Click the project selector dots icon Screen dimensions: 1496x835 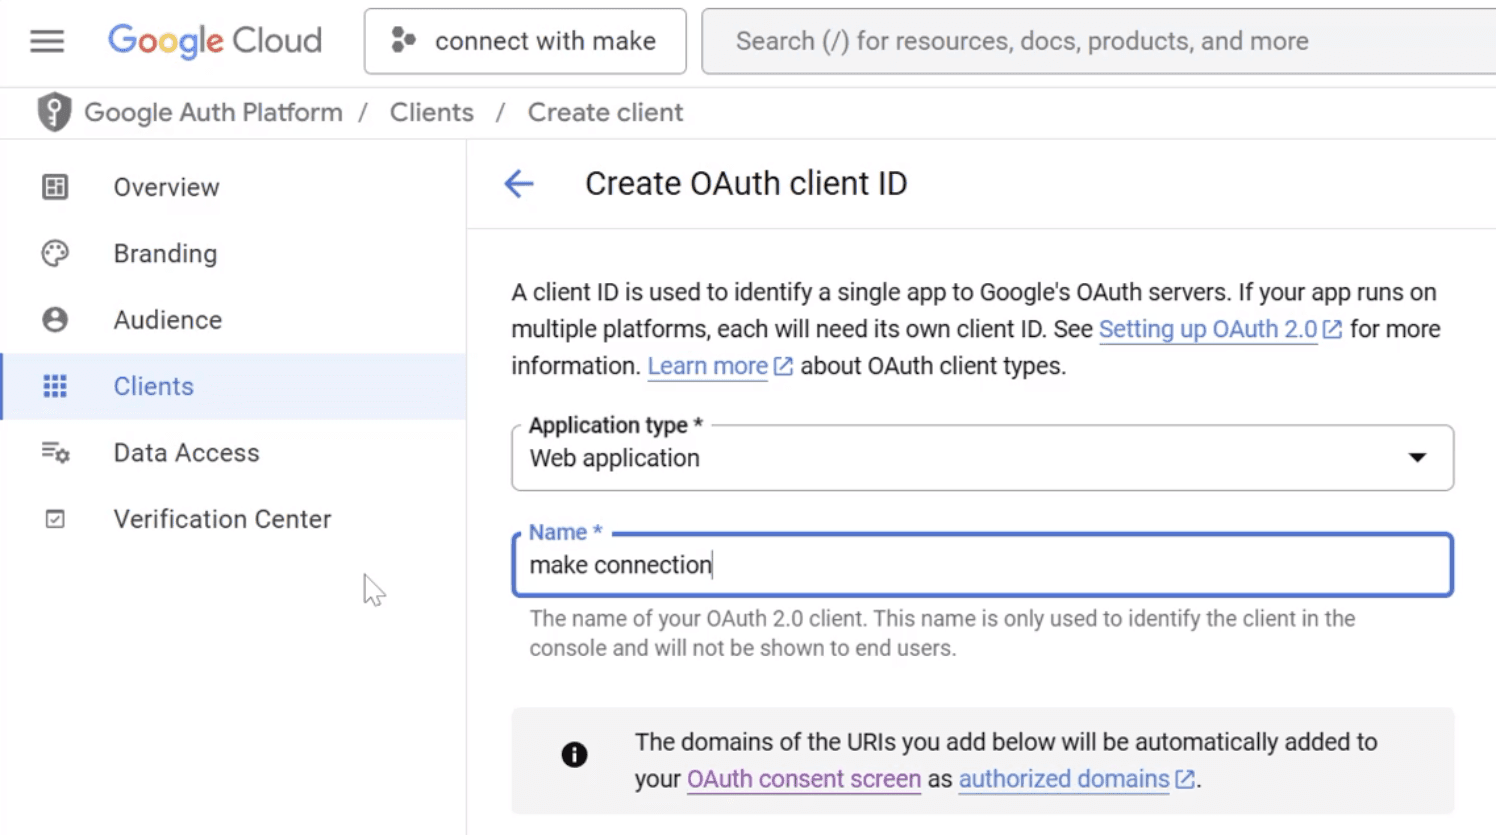(x=403, y=40)
